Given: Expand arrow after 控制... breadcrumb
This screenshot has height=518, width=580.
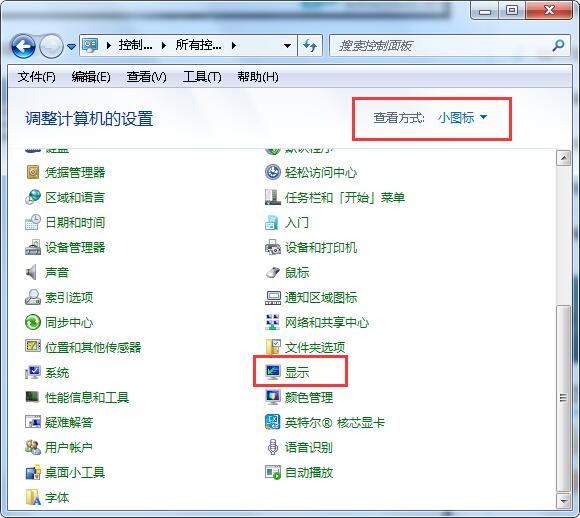Looking at the screenshot, I should click(x=164, y=46).
